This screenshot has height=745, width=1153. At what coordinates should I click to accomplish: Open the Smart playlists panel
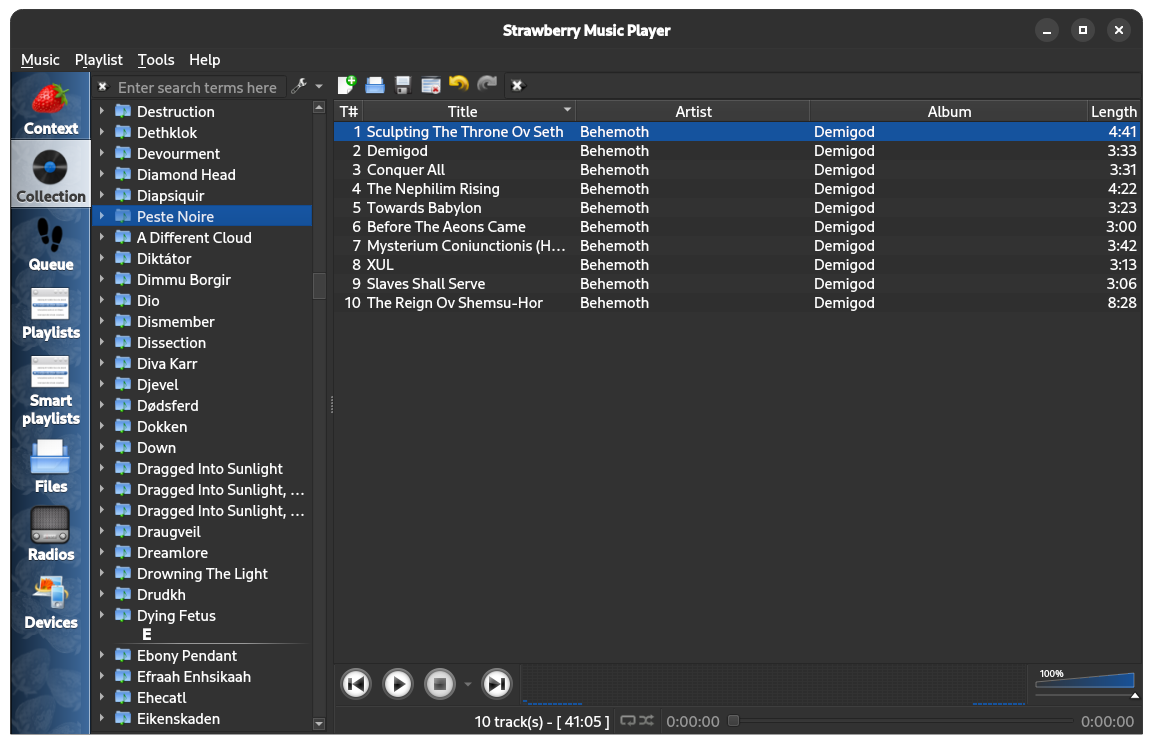point(51,390)
